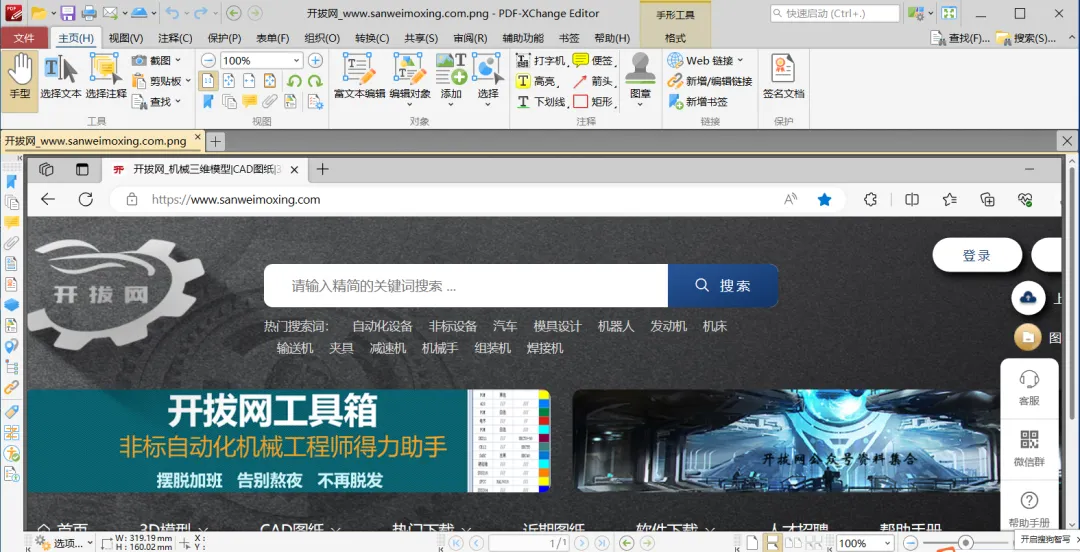Viewport: 1080px width, 552px height.
Task: Toggle Actual Size view button in ribbon
Action: [207, 81]
